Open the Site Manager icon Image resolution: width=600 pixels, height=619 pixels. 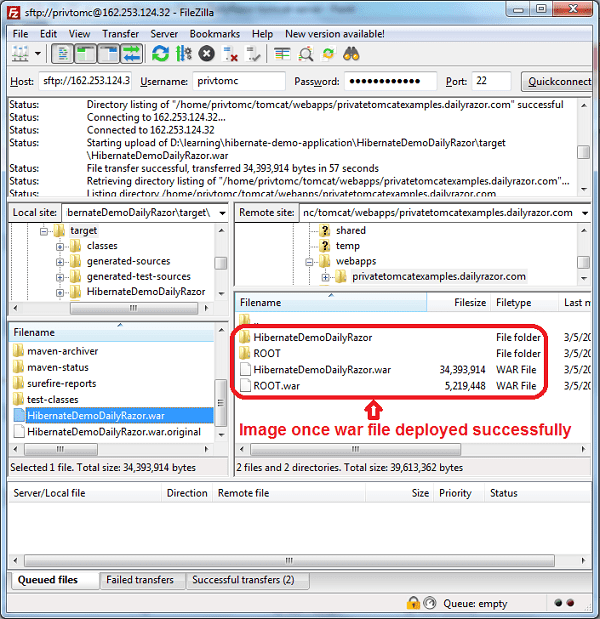(x=21, y=54)
